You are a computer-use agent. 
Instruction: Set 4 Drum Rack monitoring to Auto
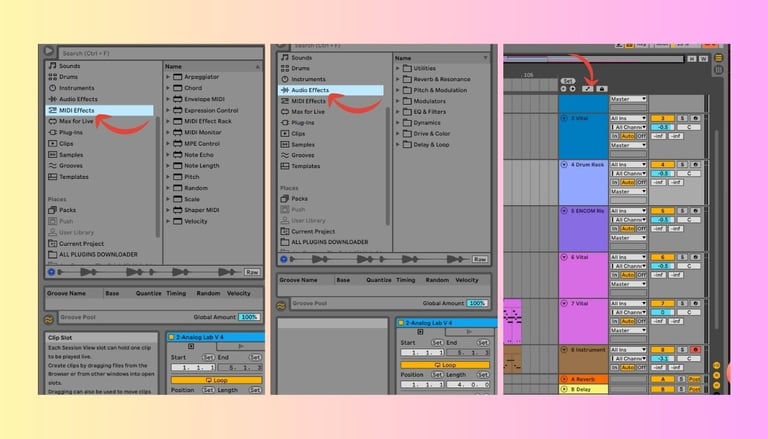coord(627,182)
